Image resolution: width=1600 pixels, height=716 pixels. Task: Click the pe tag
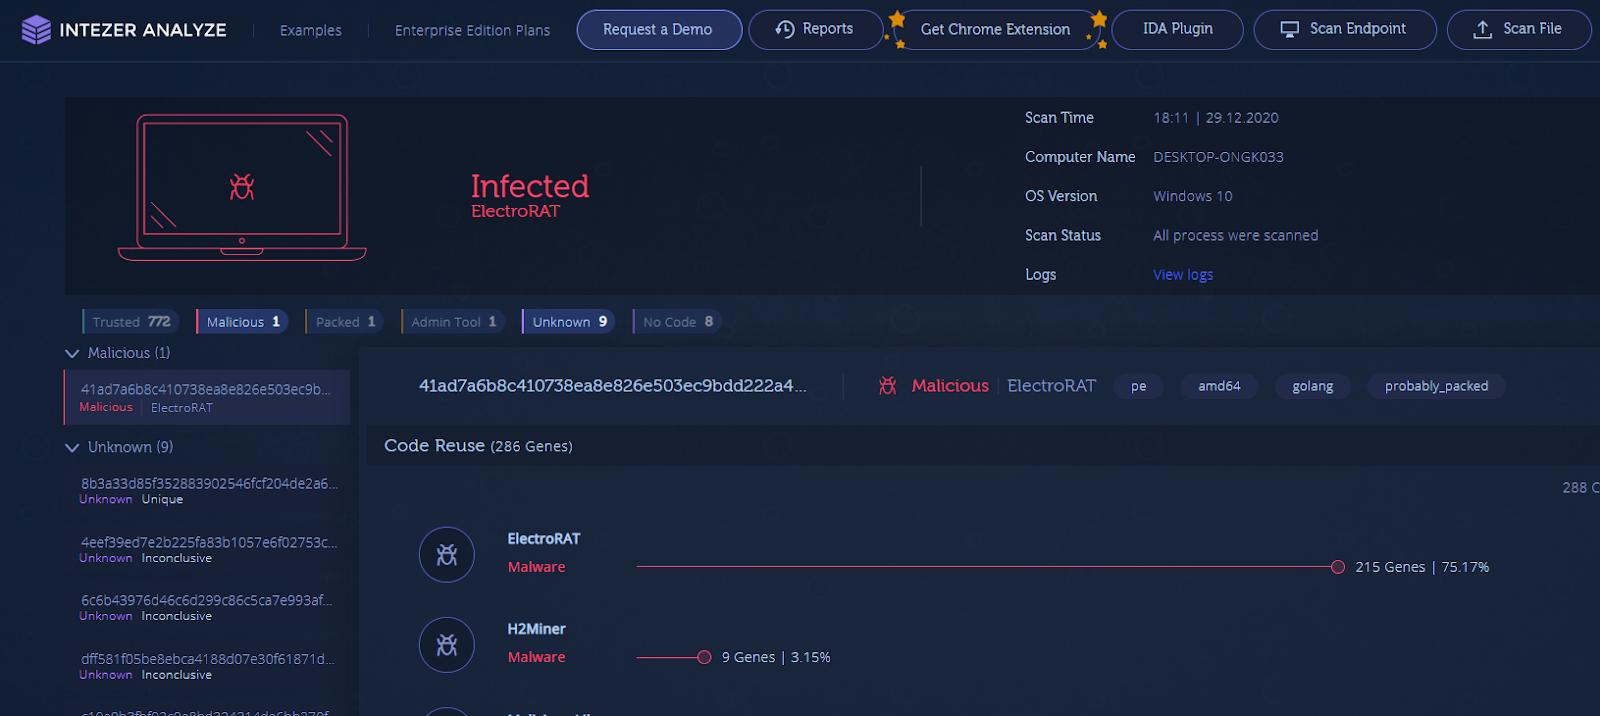[x=1138, y=386]
